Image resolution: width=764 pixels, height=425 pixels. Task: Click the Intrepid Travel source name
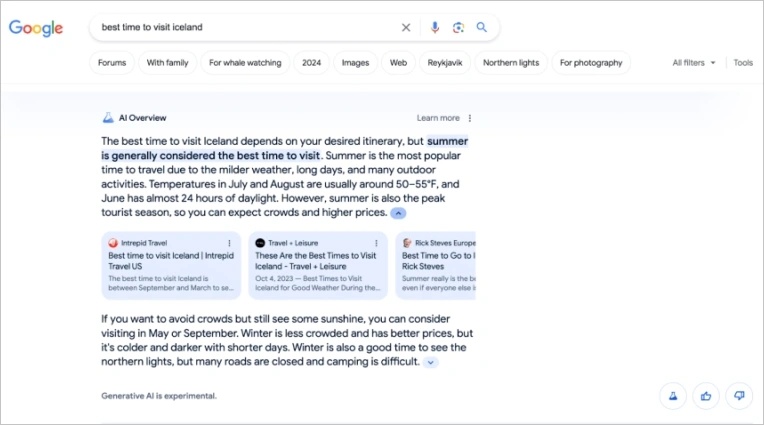pyautogui.click(x=144, y=243)
